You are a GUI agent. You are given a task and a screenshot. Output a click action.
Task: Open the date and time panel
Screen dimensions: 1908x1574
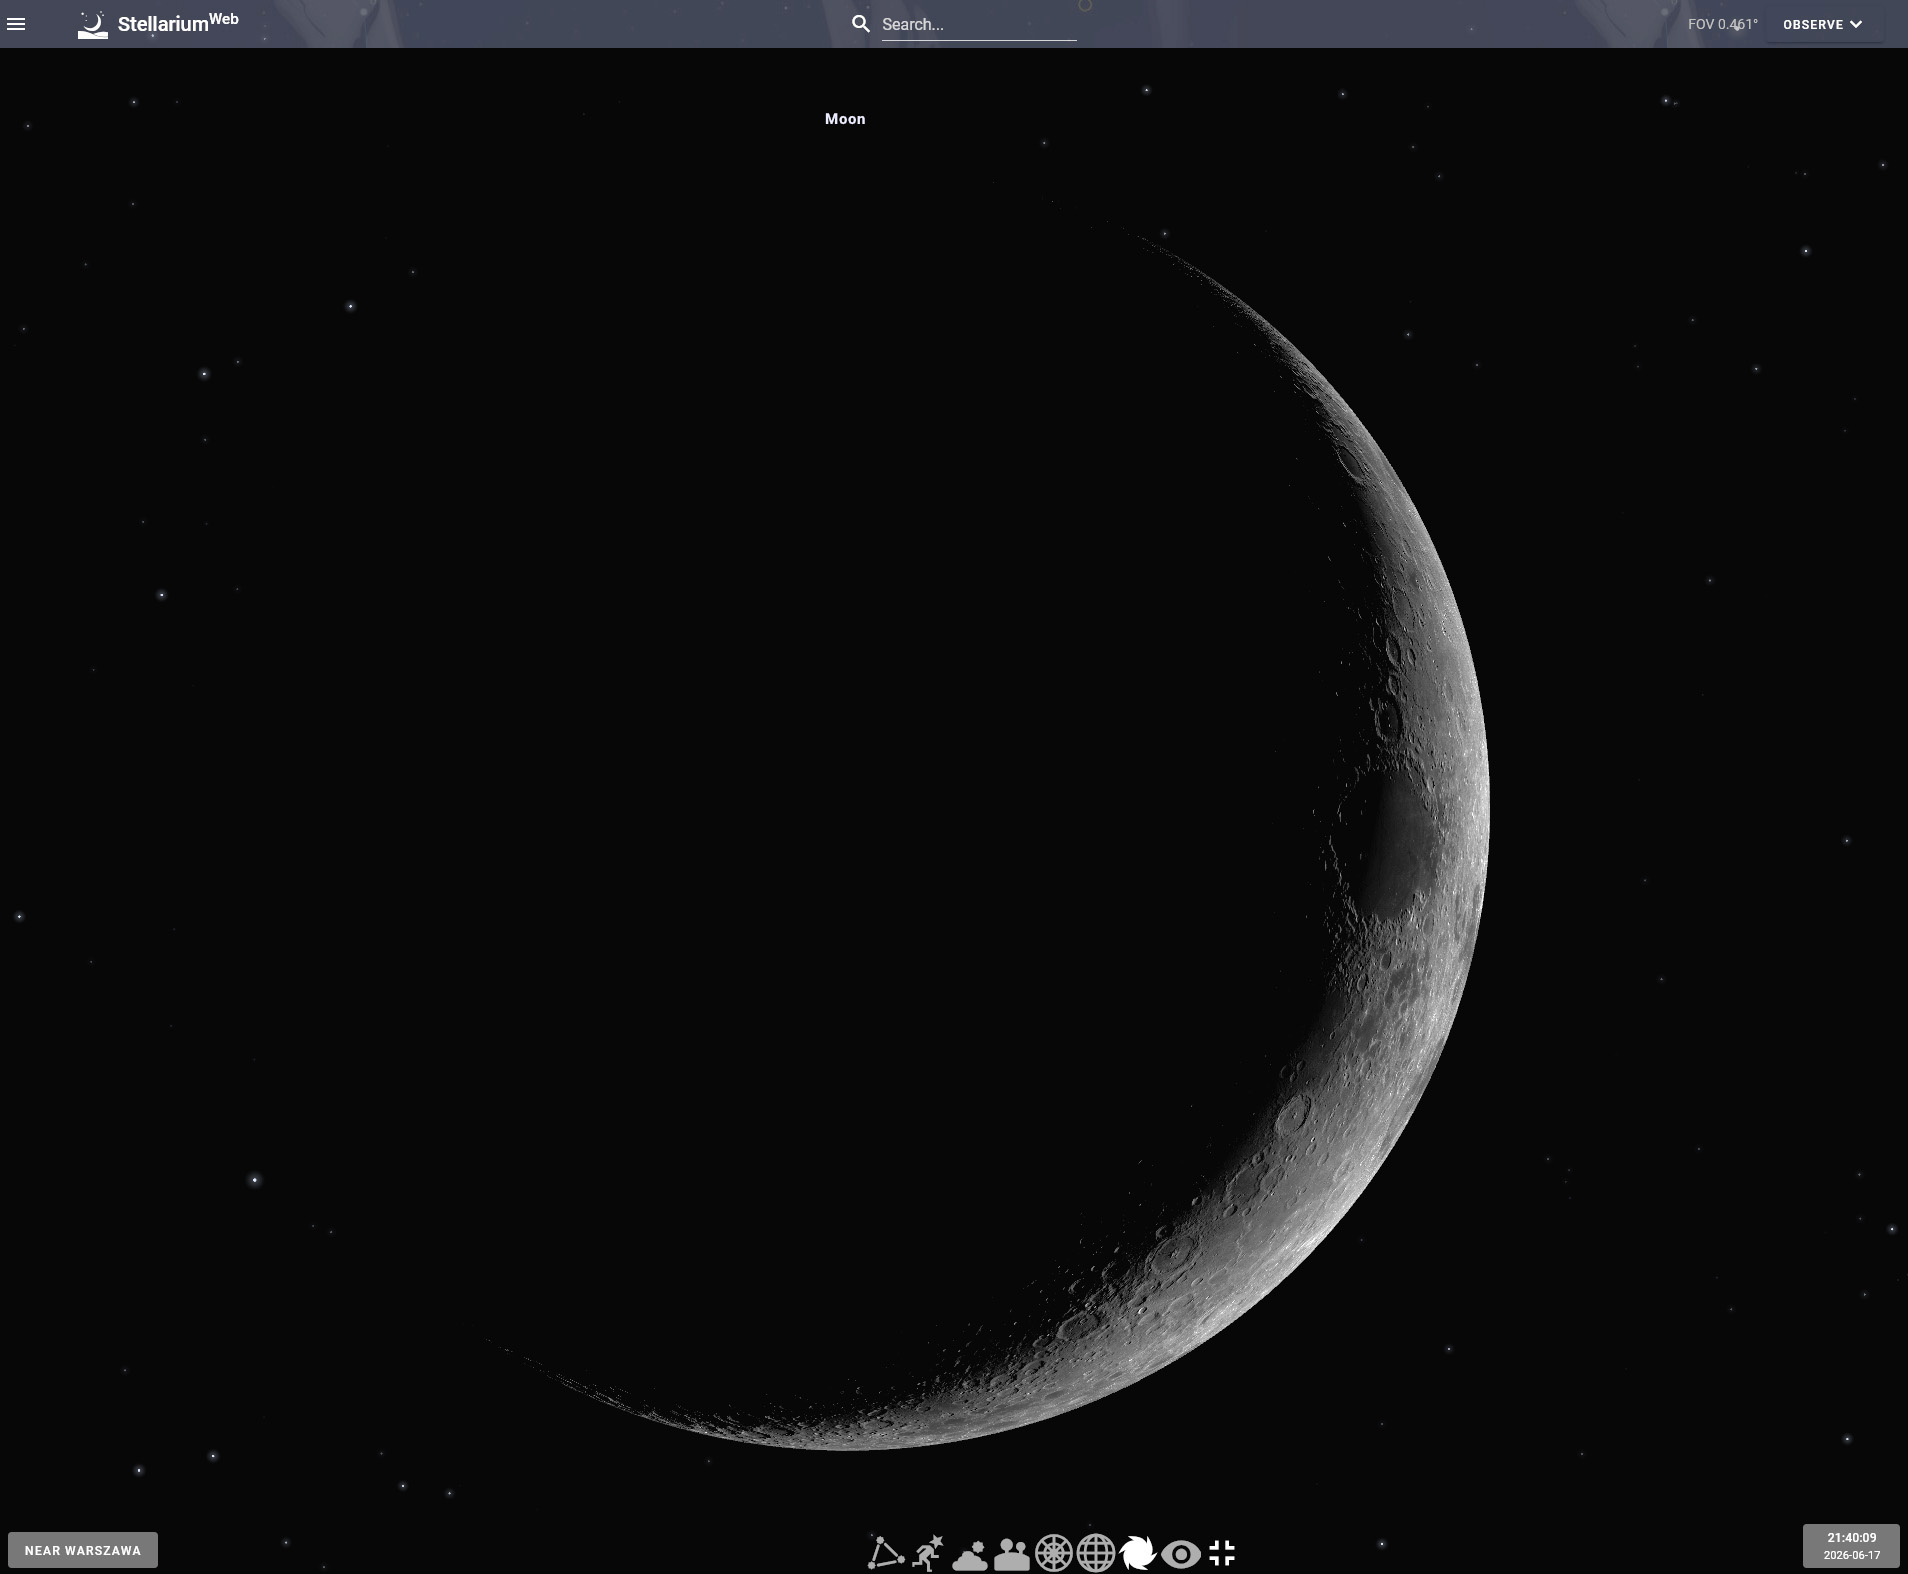tap(1851, 1546)
